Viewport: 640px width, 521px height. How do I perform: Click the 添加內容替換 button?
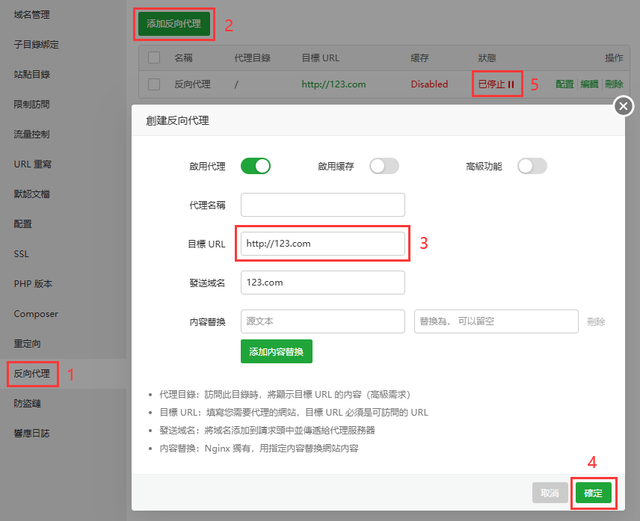(x=277, y=352)
